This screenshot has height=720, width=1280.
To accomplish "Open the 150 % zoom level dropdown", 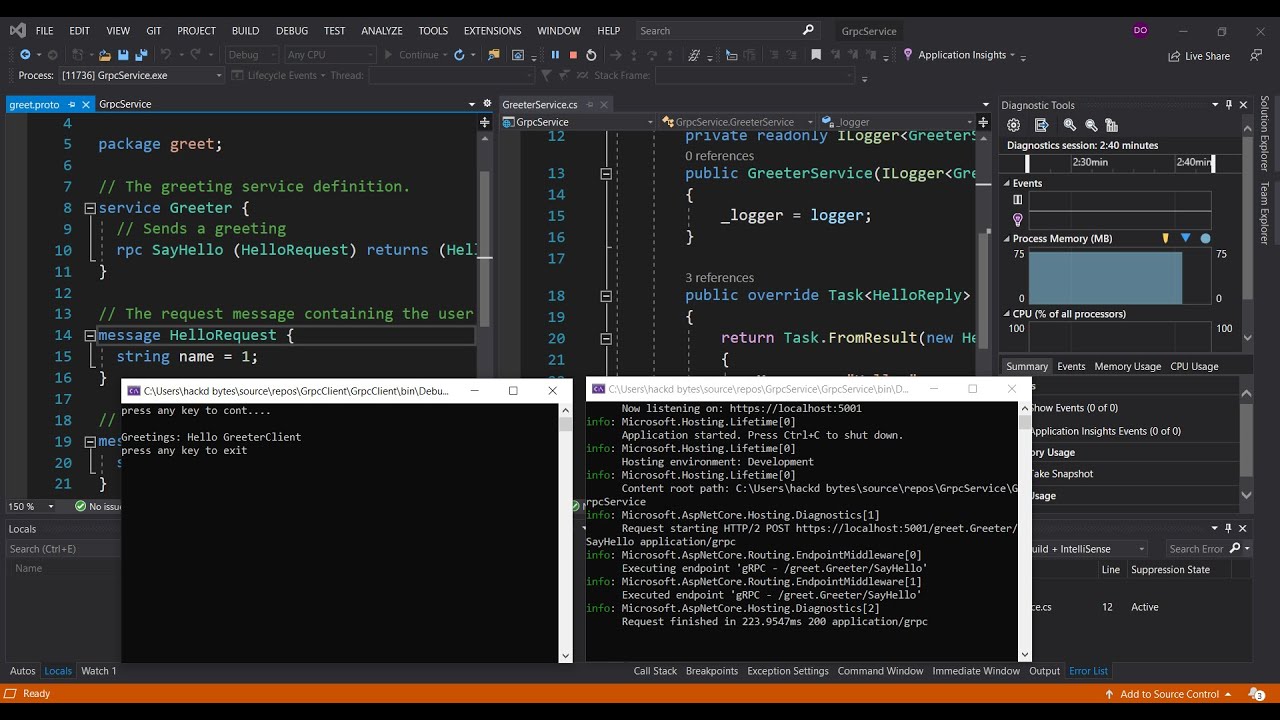I will (x=53, y=506).
